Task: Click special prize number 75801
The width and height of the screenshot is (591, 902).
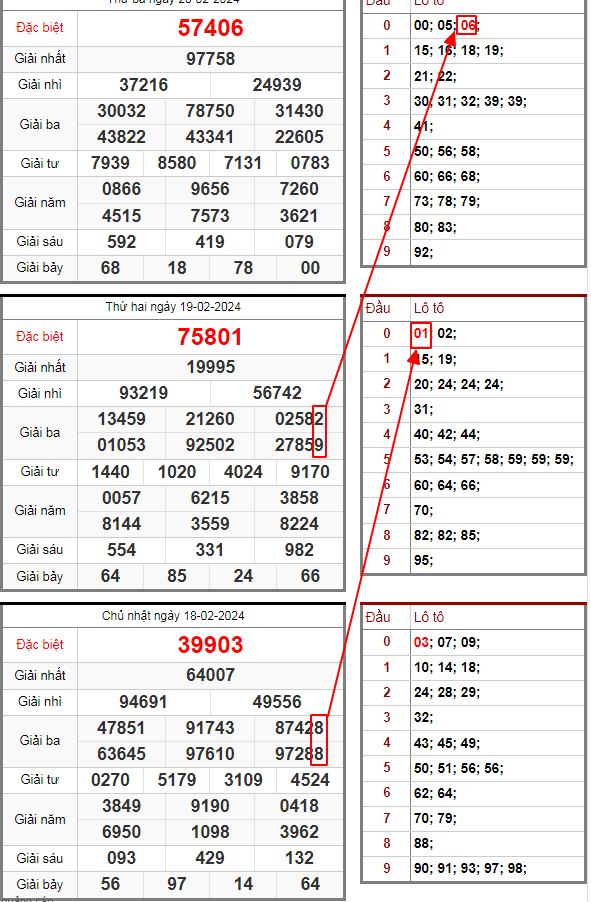Action: point(211,337)
